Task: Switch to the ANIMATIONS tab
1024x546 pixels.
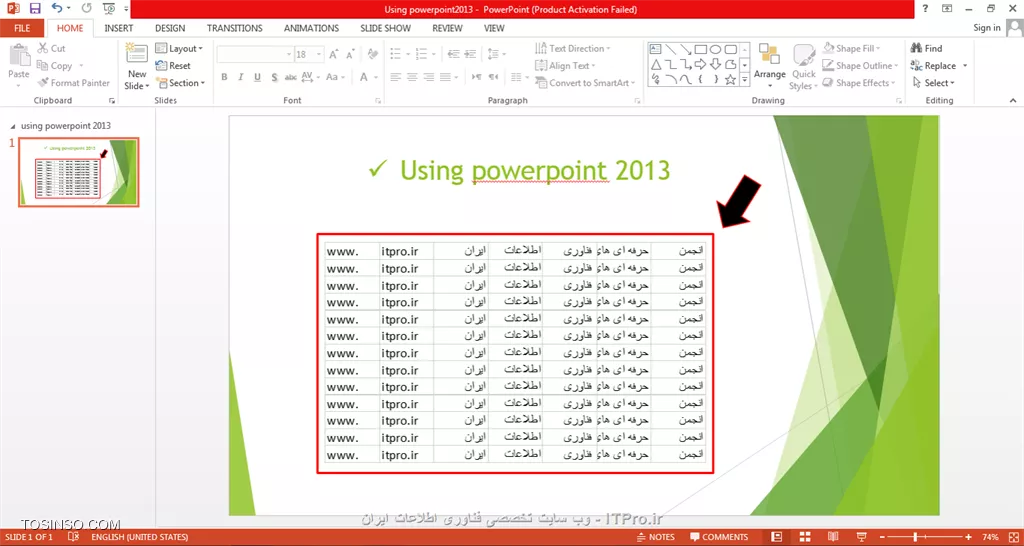Action: pyautogui.click(x=312, y=28)
